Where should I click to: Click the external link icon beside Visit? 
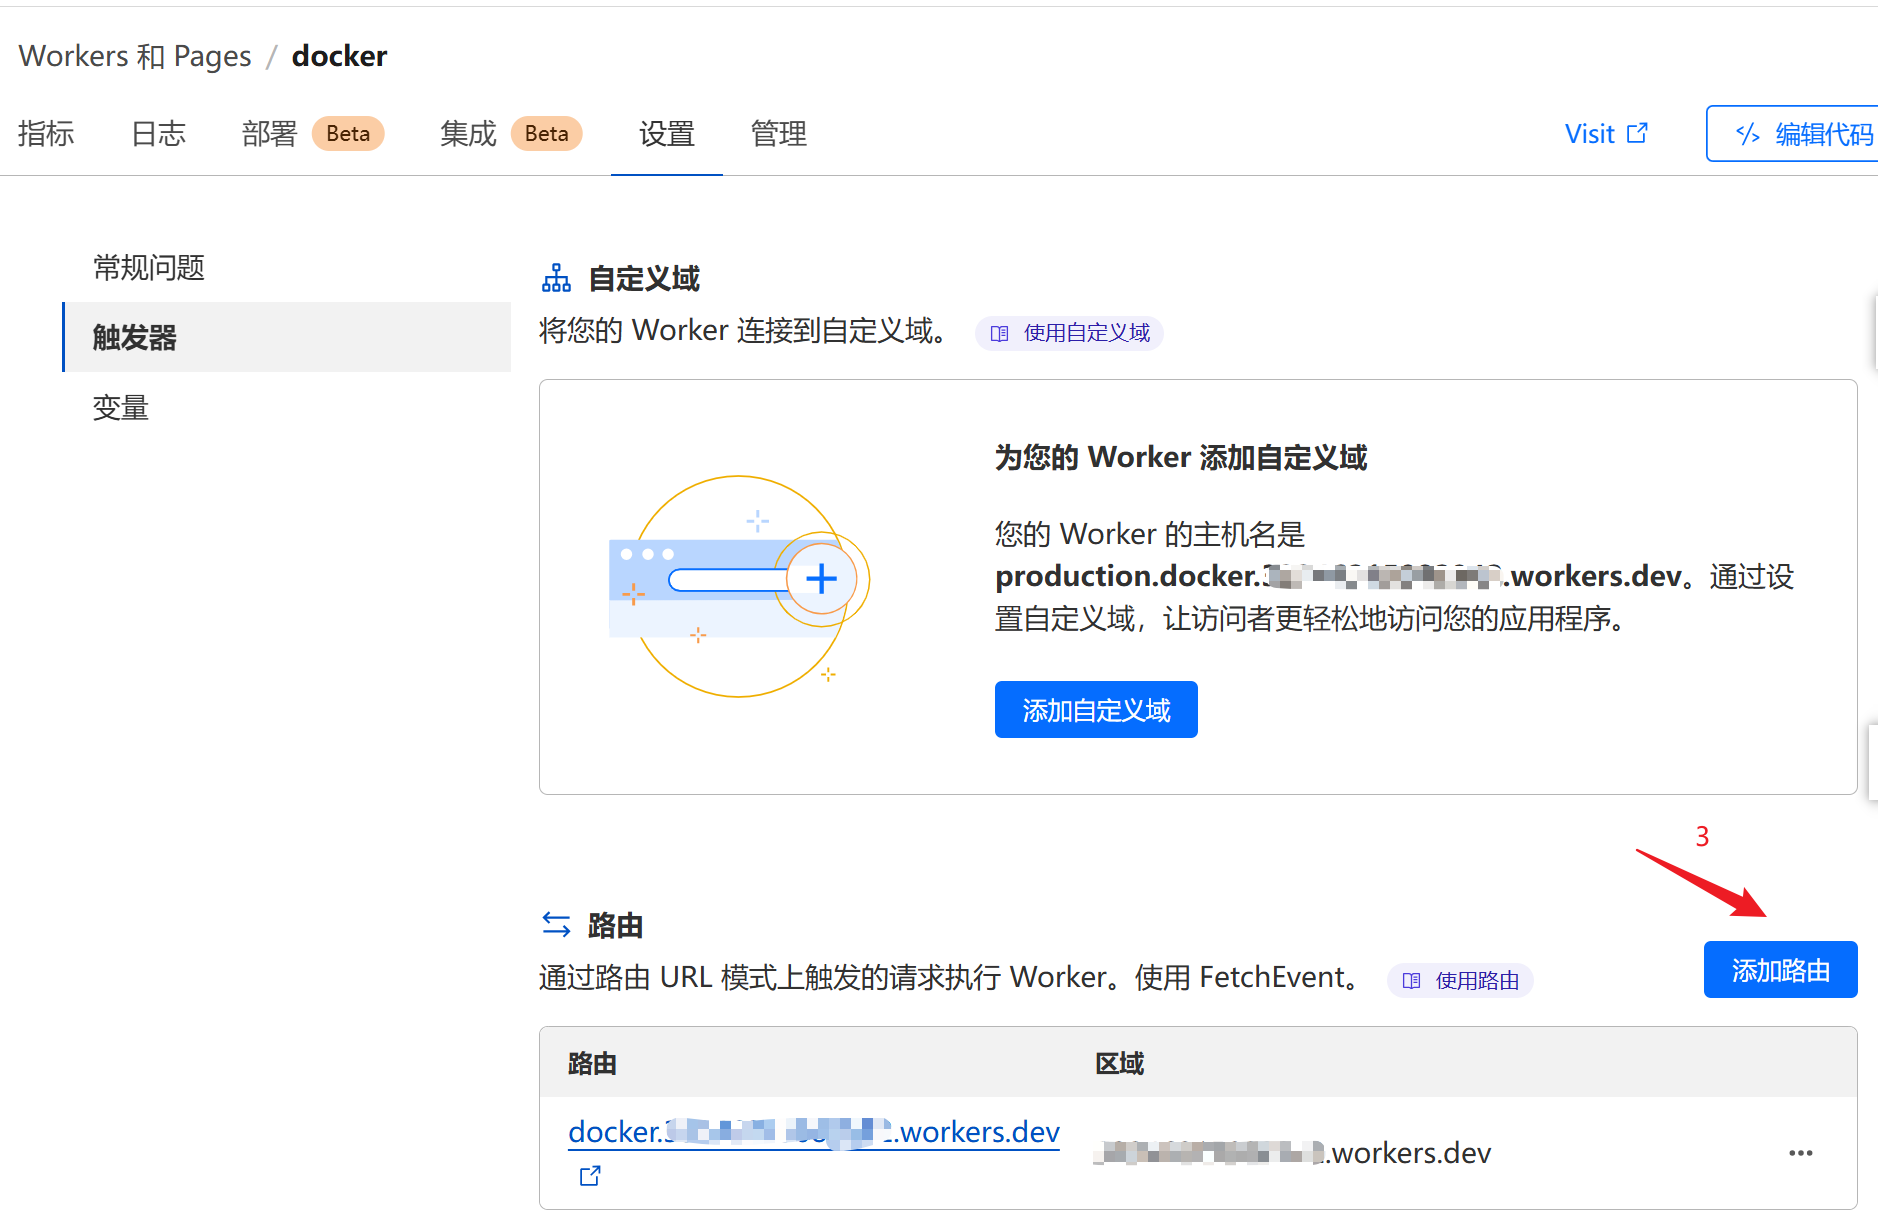point(1638,131)
